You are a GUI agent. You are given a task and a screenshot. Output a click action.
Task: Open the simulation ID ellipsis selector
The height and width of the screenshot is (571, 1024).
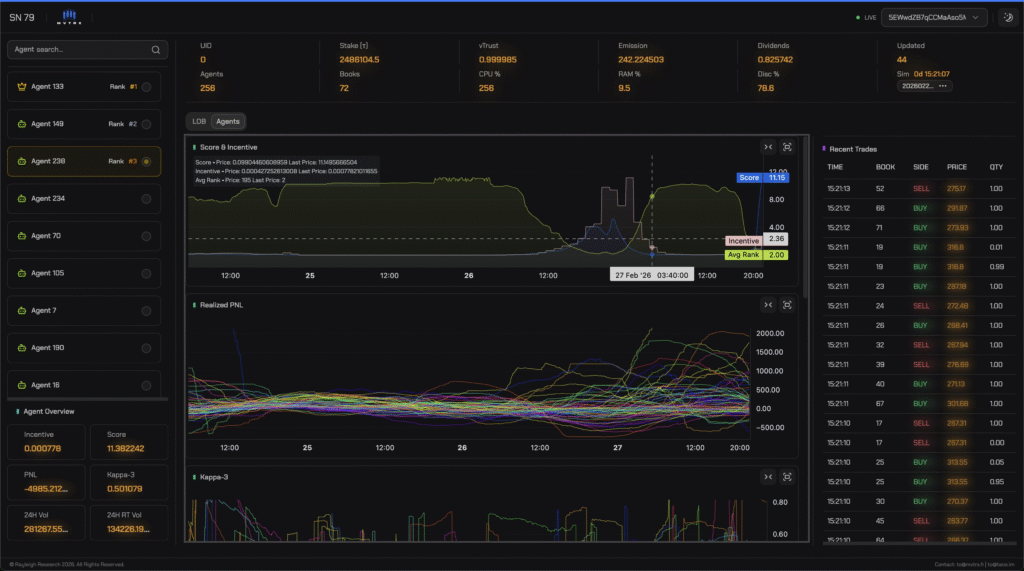943,86
